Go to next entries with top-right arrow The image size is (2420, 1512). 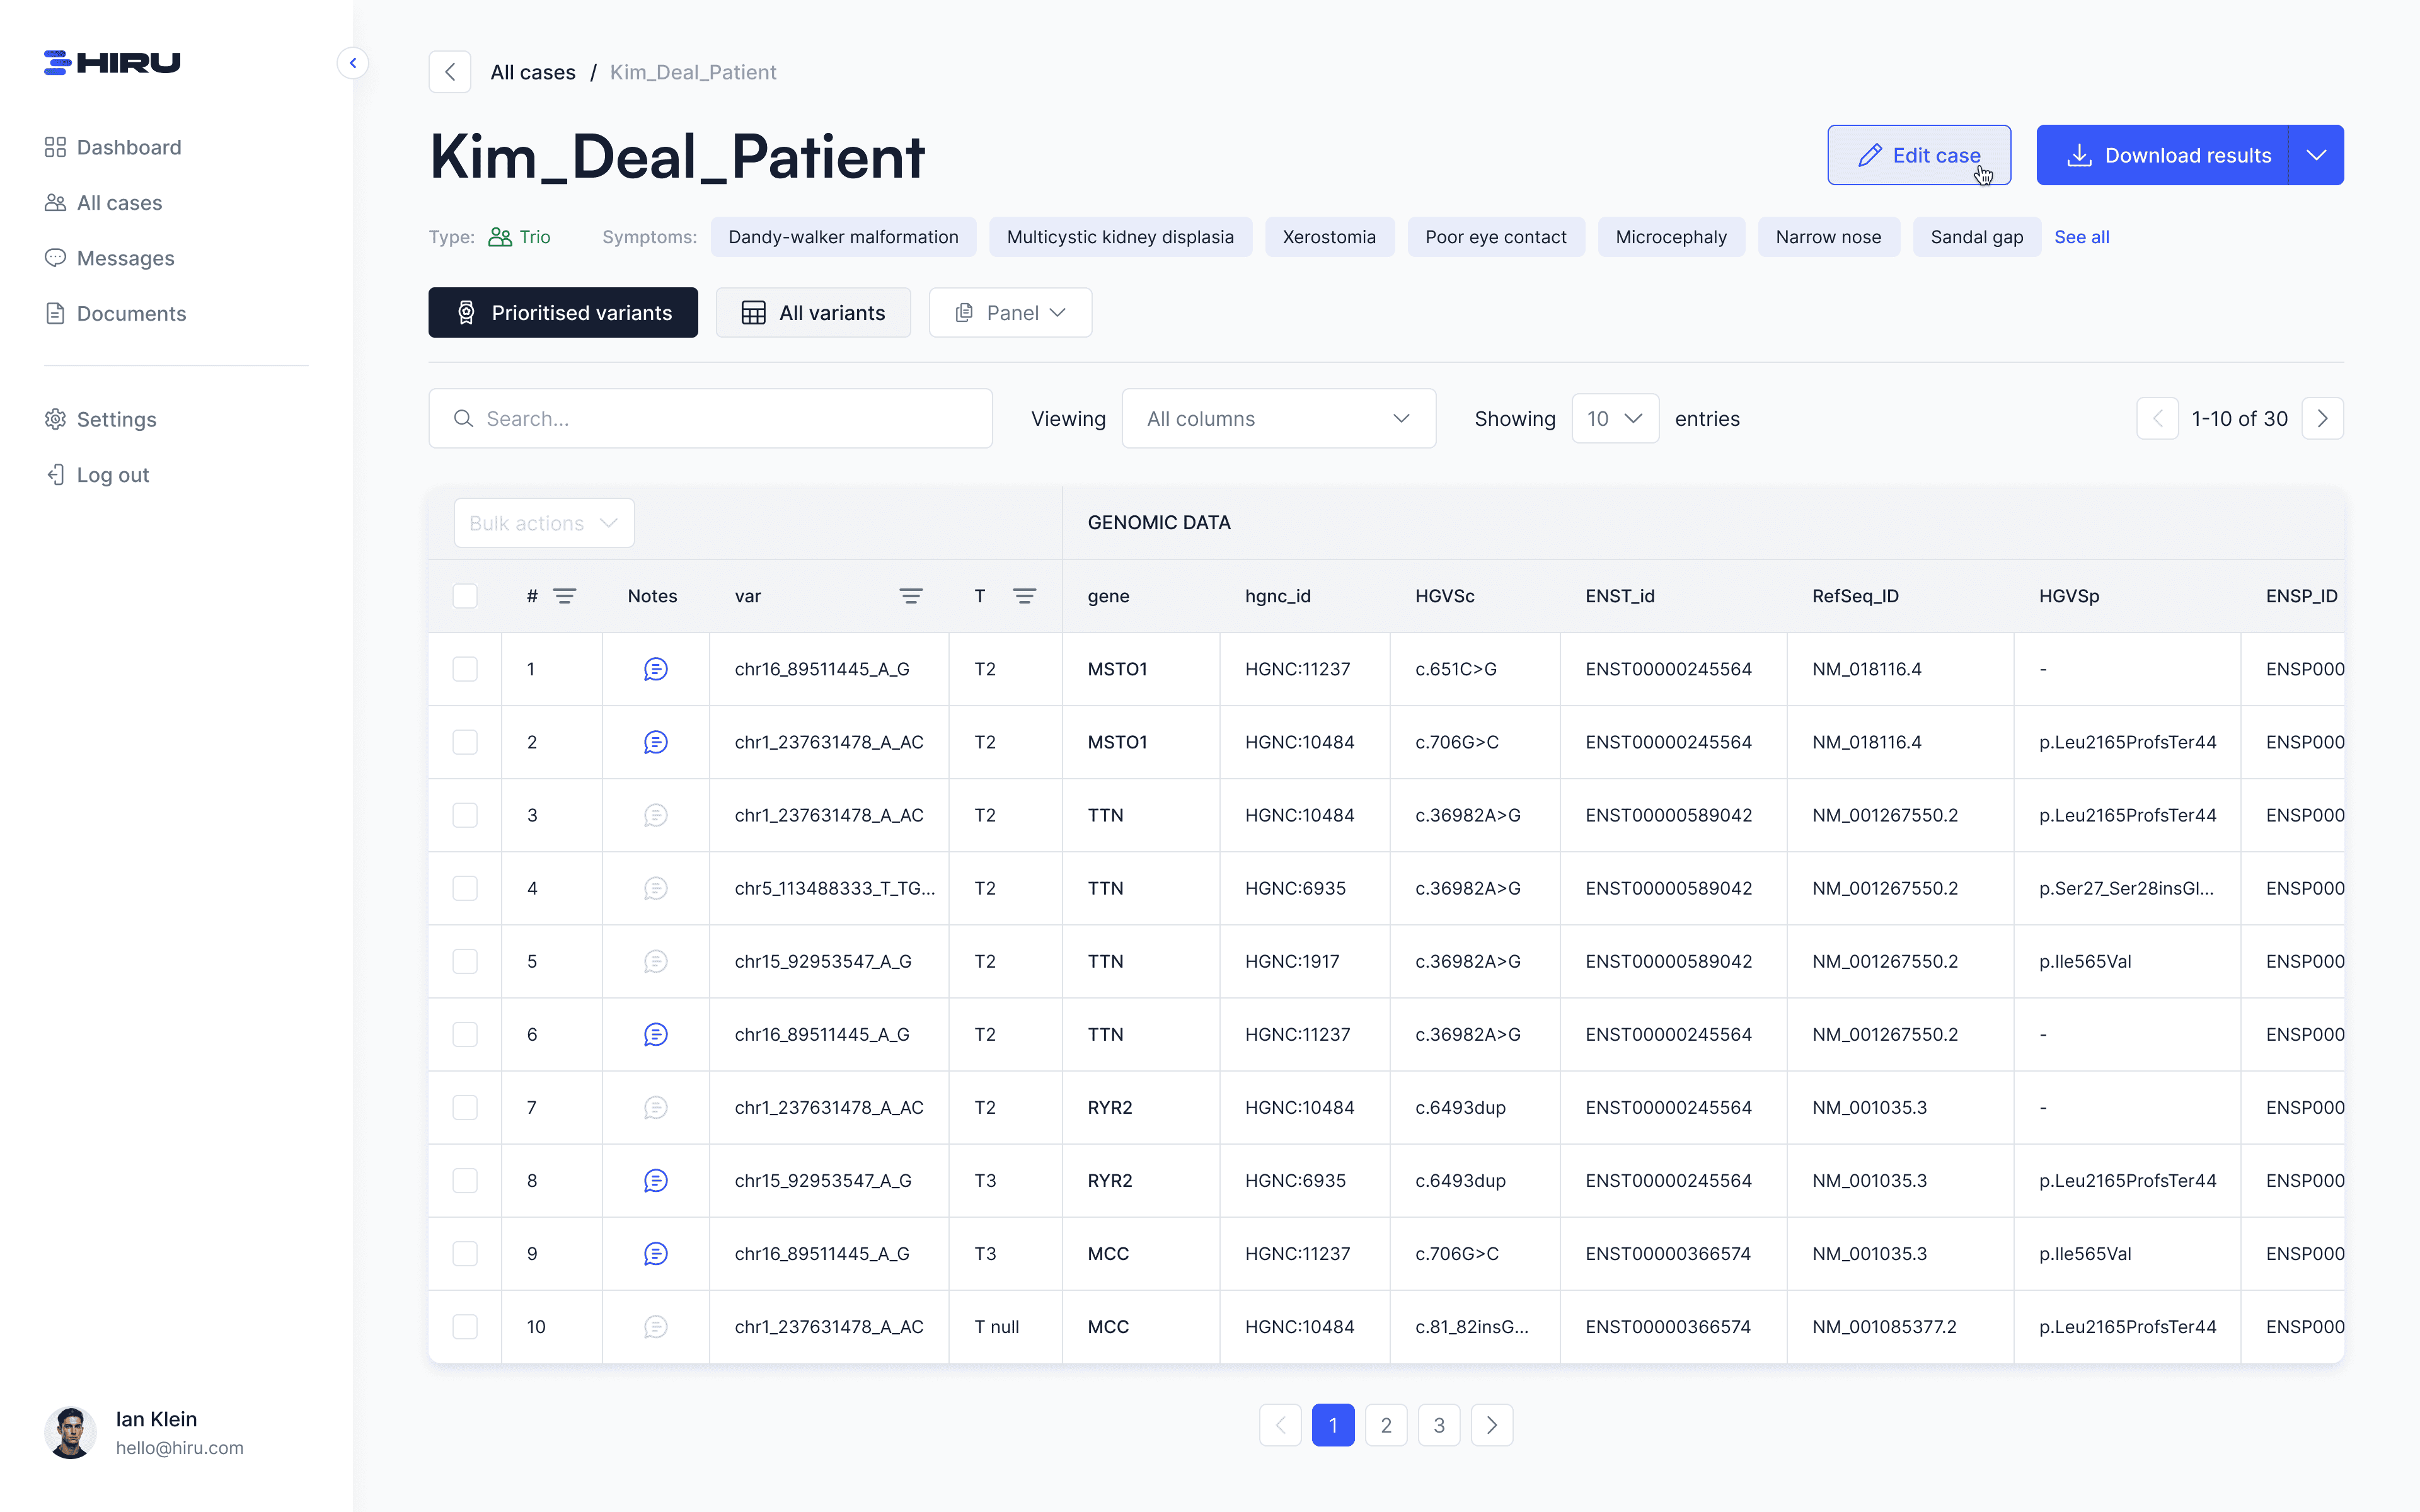point(2322,419)
